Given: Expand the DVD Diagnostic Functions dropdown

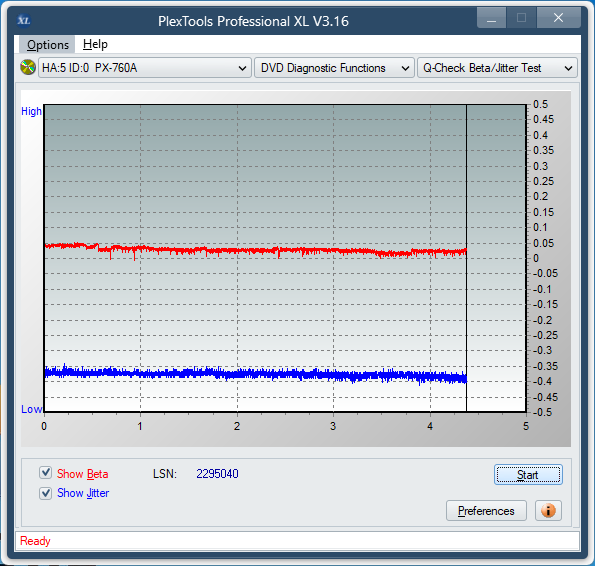Looking at the screenshot, I should [x=334, y=68].
